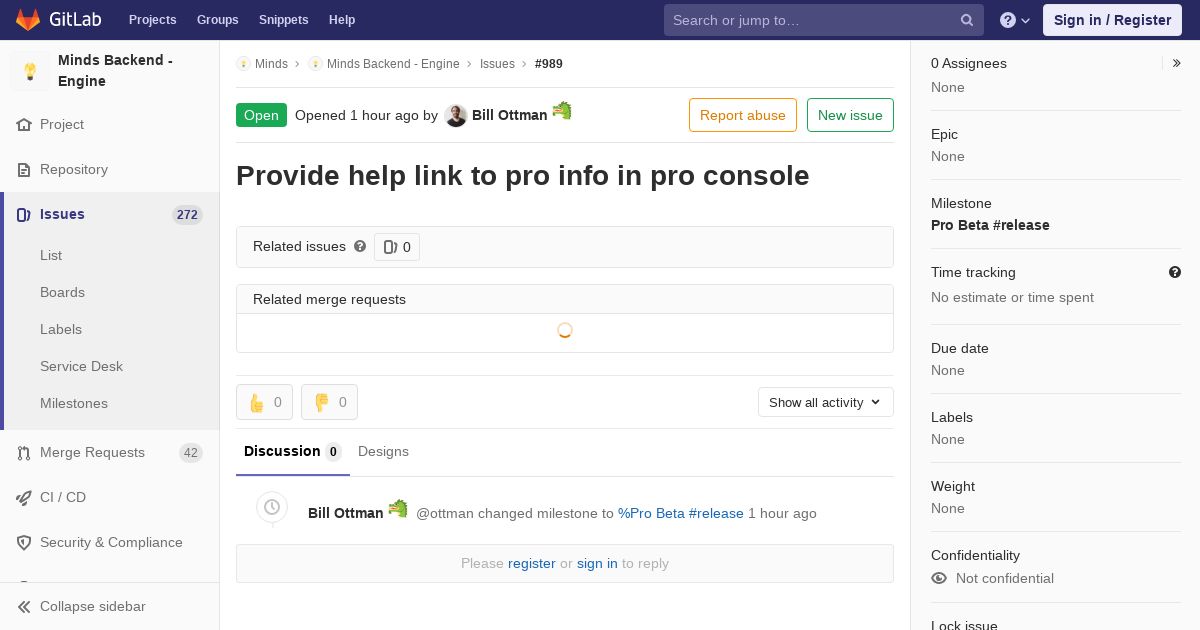Viewport: 1200px width, 630px height.
Task: Click the Issues breadcrumb link
Action: pyautogui.click(x=497, y=64)
